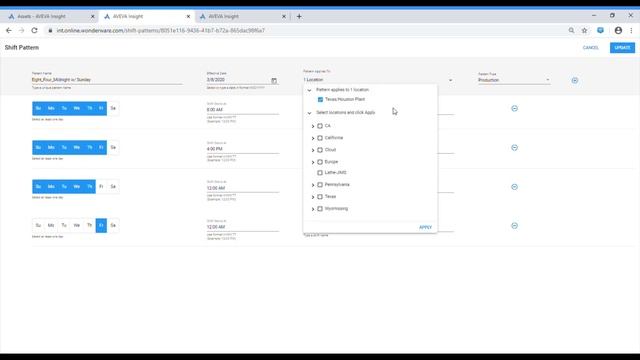Remove the Sunday-to-Thursday 12:00 AM shift row
Image resolution: width=640 pixels, height=360 pixels.
pos(514,187)
